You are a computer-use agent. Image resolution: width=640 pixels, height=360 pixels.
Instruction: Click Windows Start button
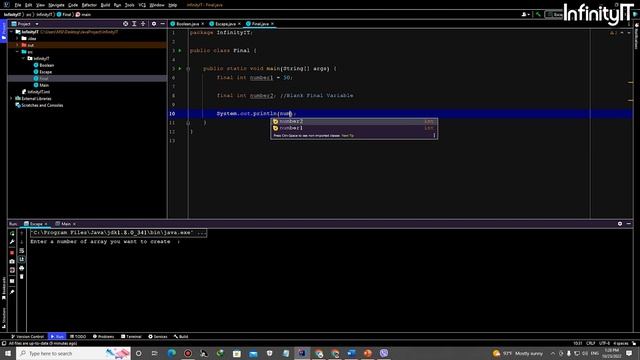click(8, 353)
